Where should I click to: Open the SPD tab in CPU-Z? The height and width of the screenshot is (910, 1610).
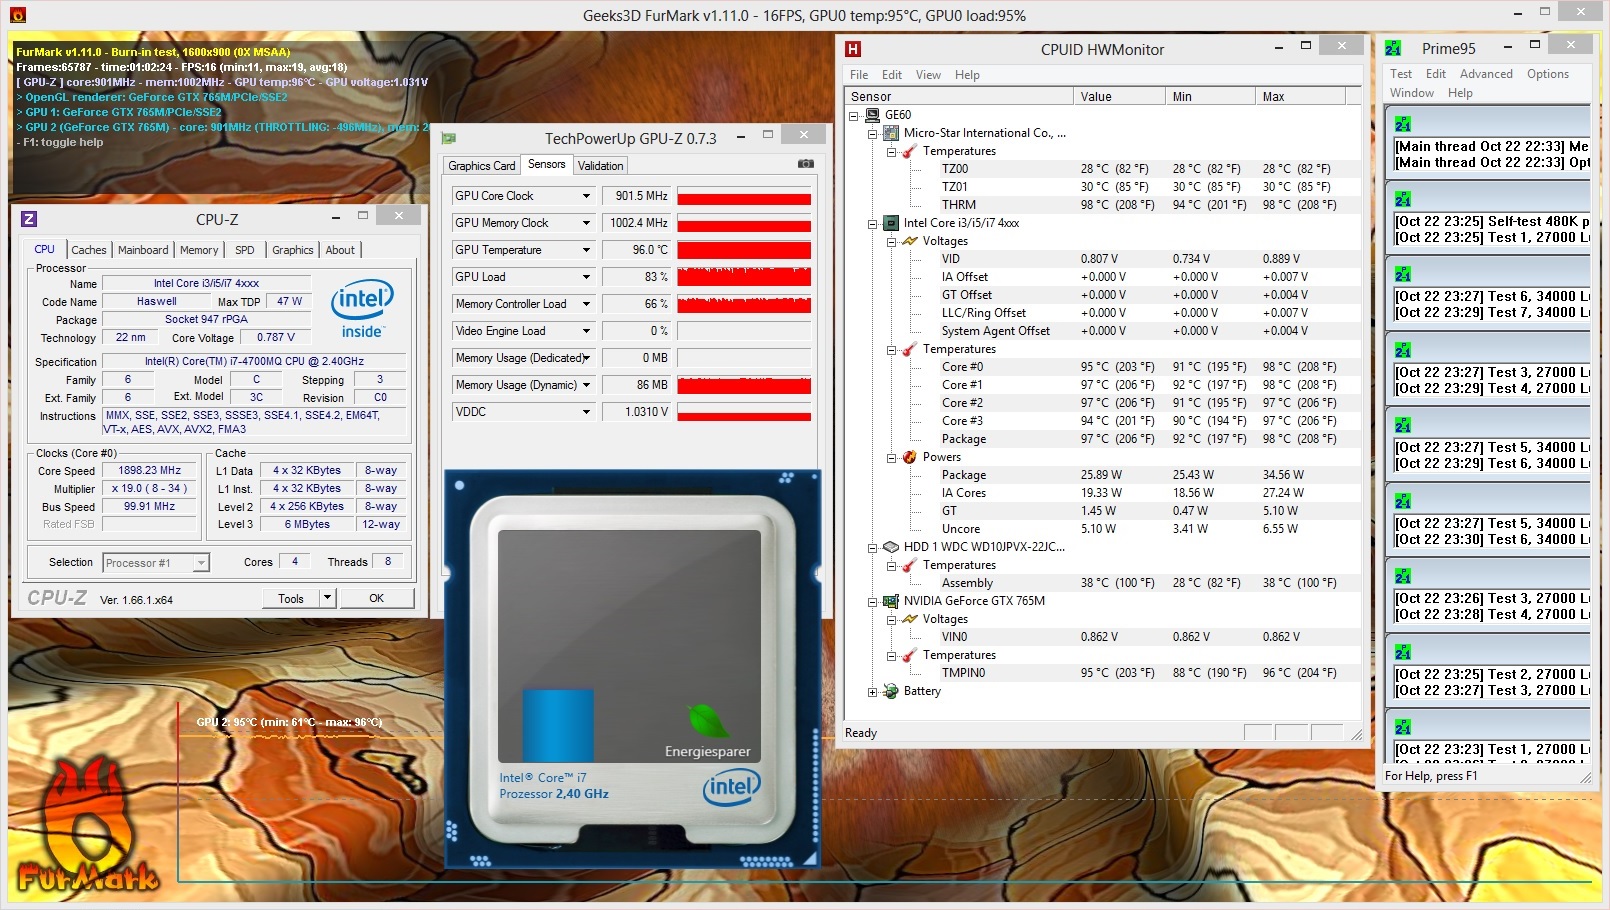click(245, 250)
